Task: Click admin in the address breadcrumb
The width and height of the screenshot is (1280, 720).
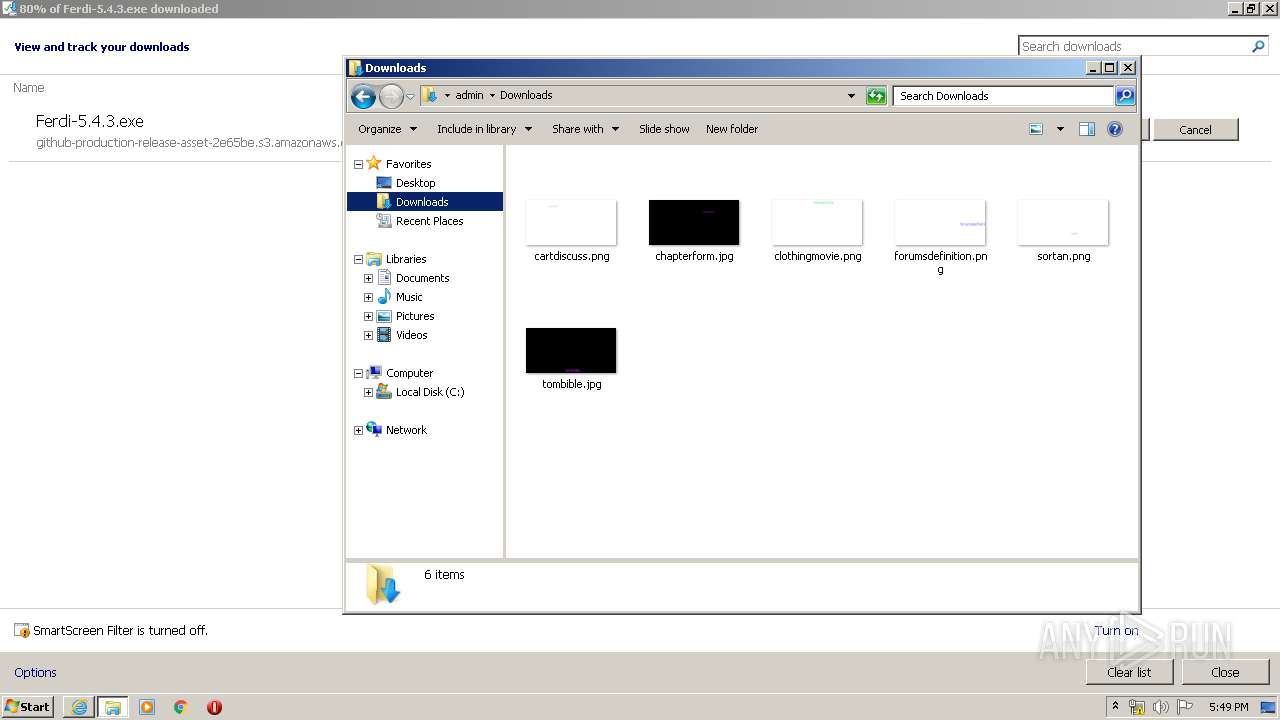Action: click(x=469, y=96)
